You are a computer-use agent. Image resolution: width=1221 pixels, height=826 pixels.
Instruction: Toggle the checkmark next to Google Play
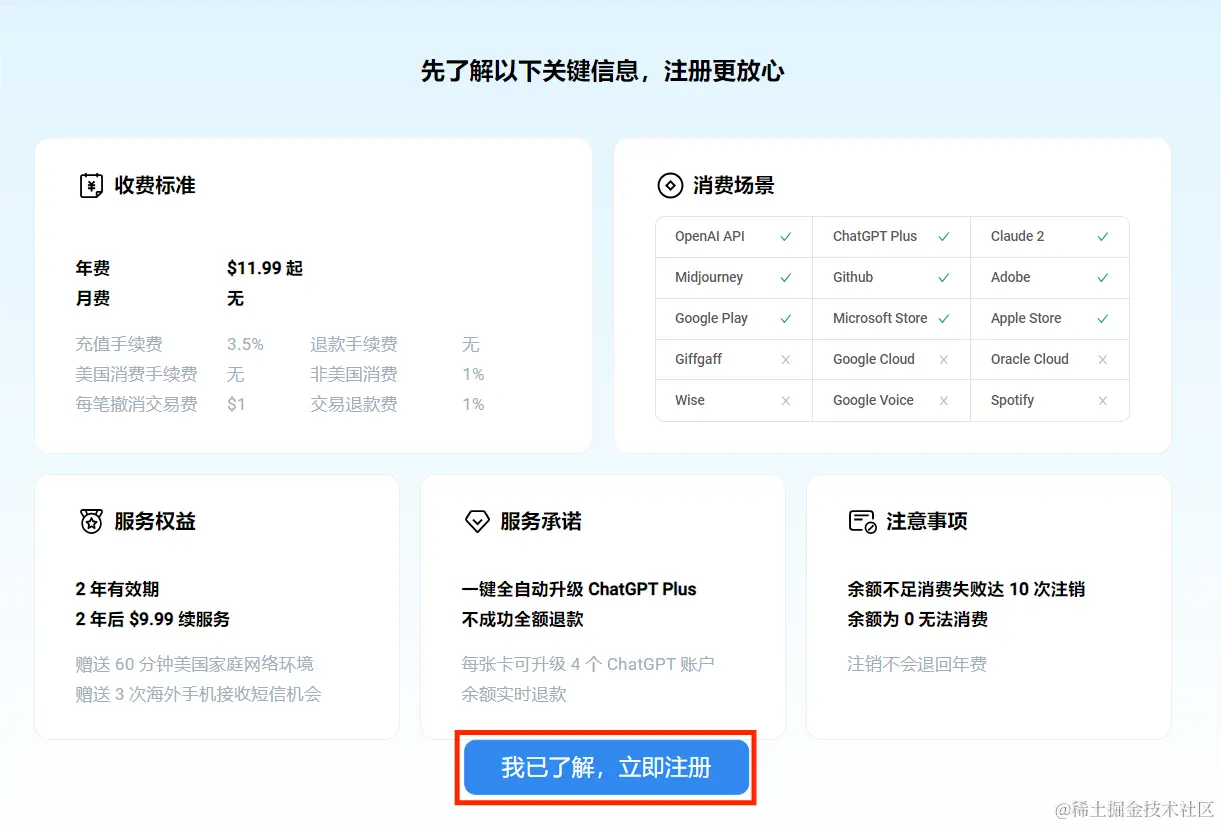[x=785, y=318]
